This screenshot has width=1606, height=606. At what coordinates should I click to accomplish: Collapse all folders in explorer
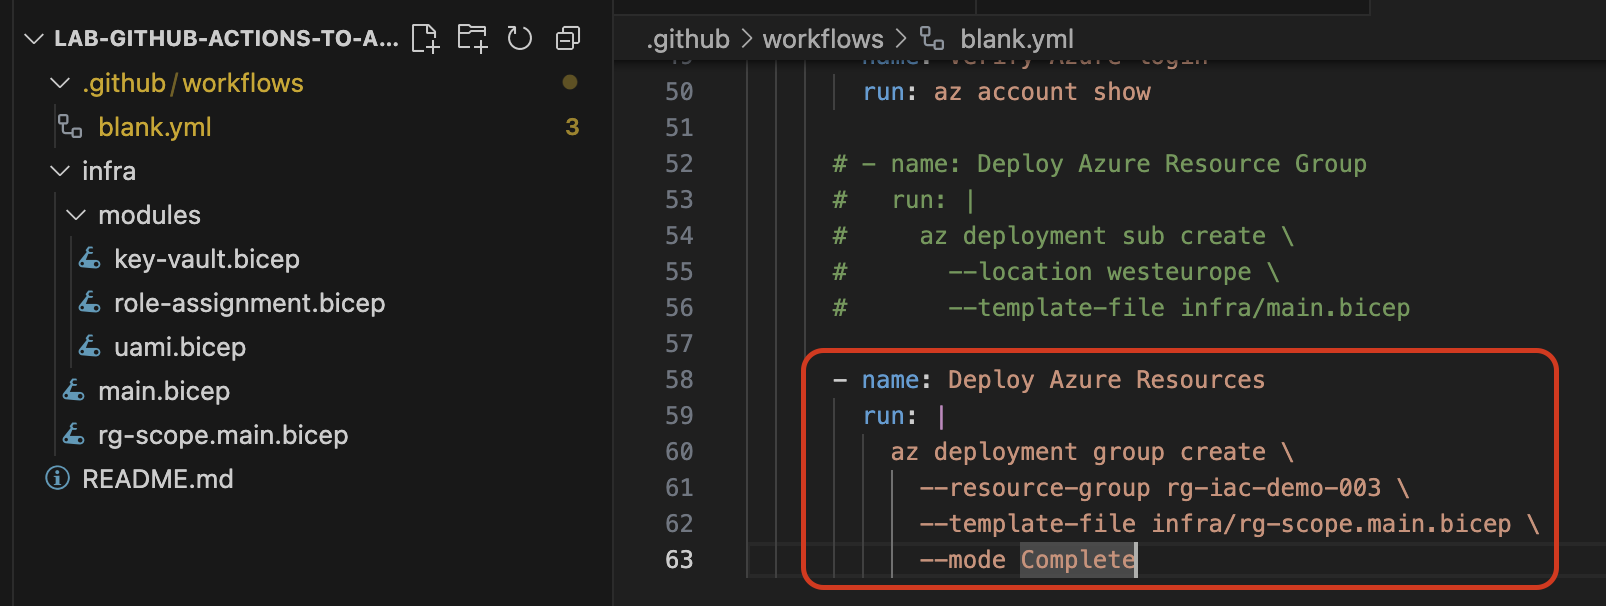[x=567, y=39]
